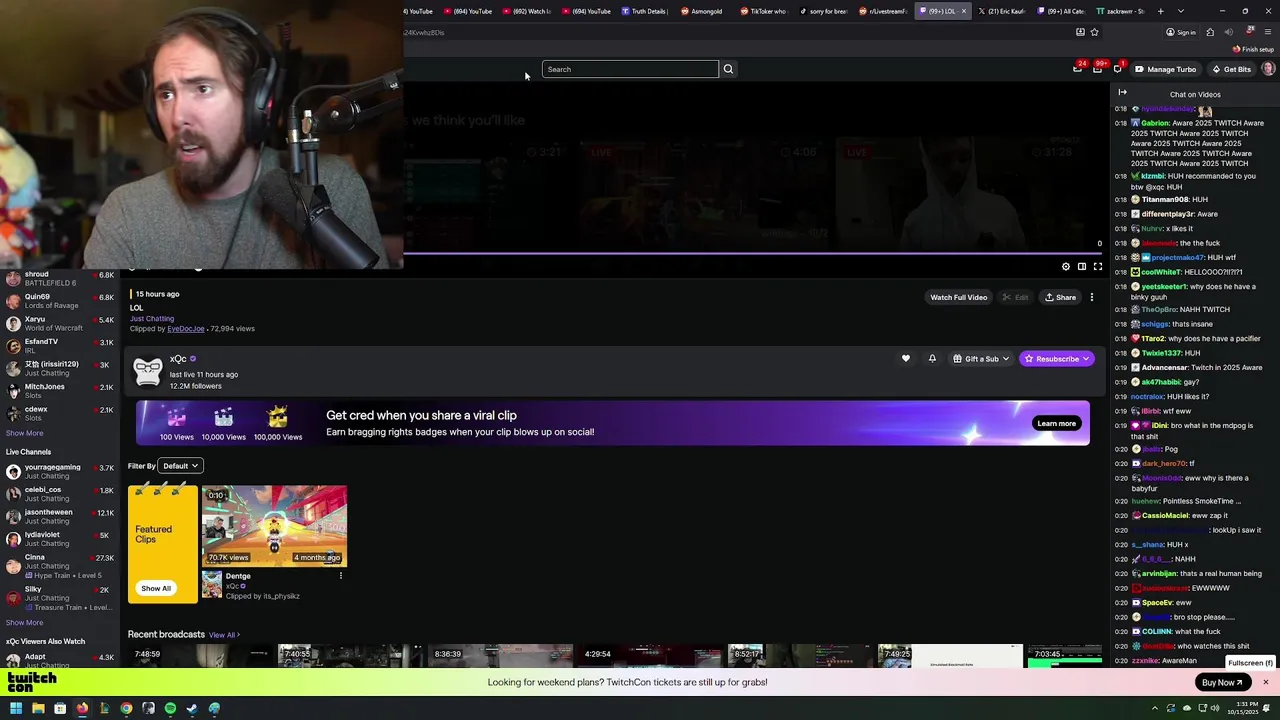Switch to Asmongold browser tab
The image size is (1280, 720).
(x=704, y=11)
